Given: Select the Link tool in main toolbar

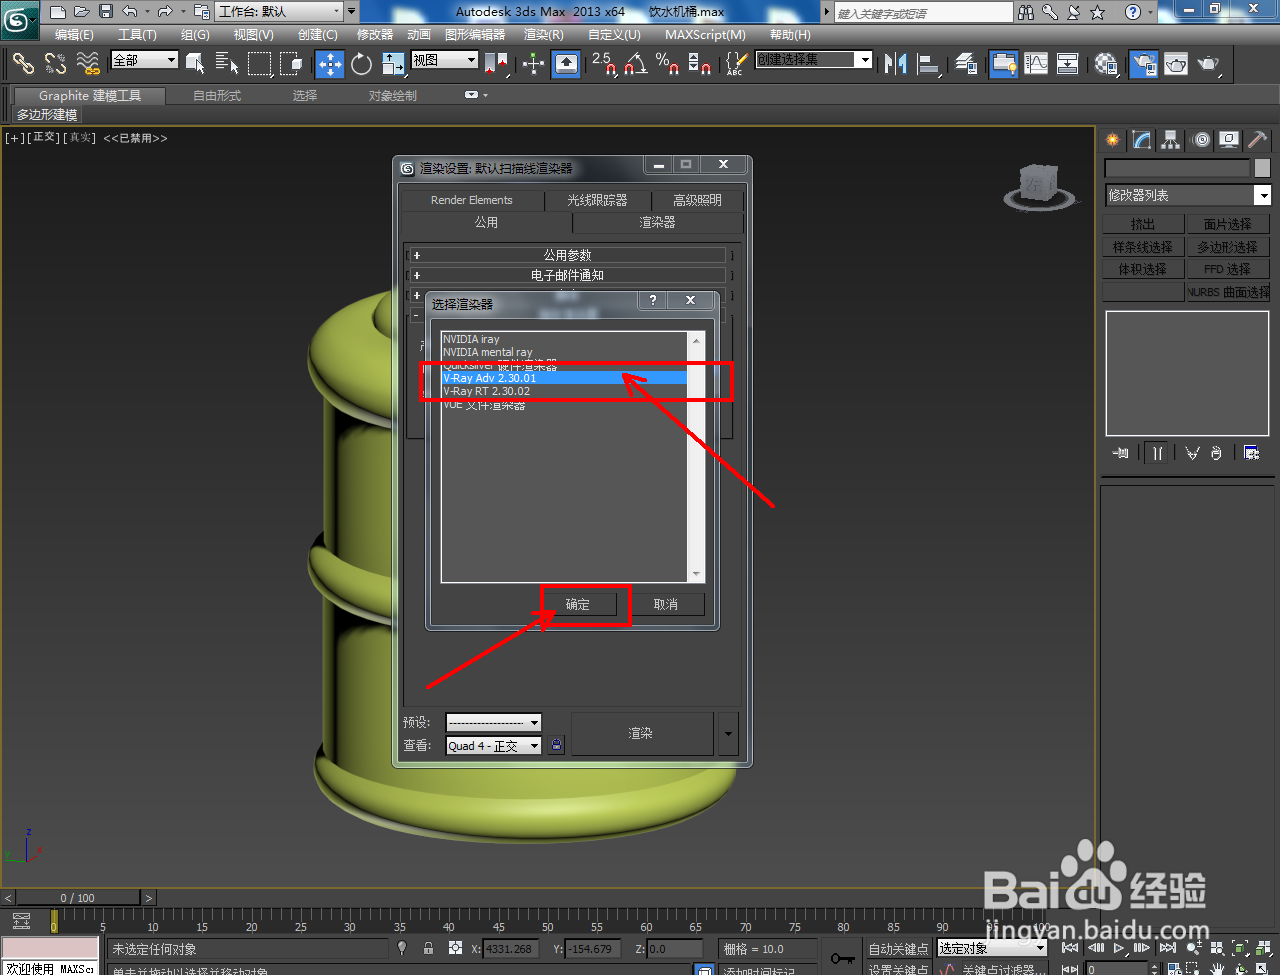Looking at the screenshot, I should click(x=23, y=64).
